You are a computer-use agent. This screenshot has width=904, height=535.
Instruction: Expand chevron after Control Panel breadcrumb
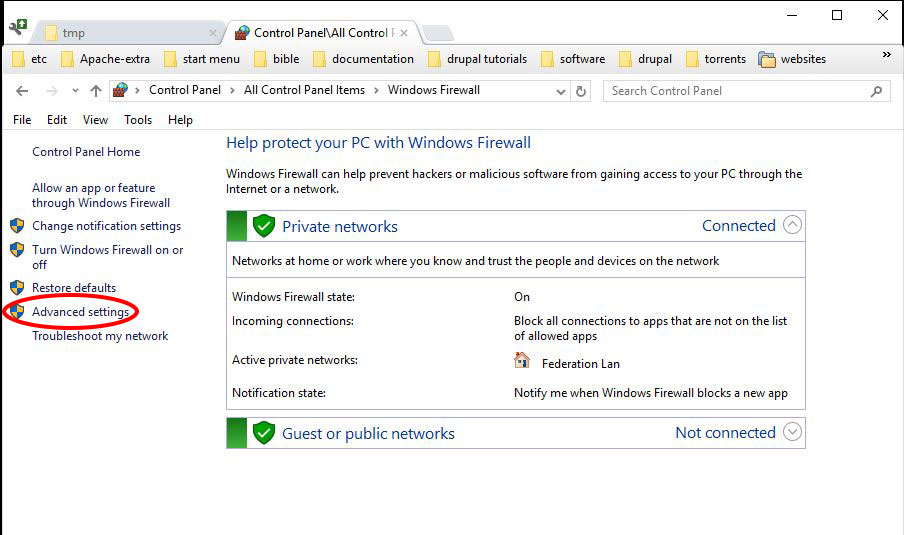click(x=232, y=91)
